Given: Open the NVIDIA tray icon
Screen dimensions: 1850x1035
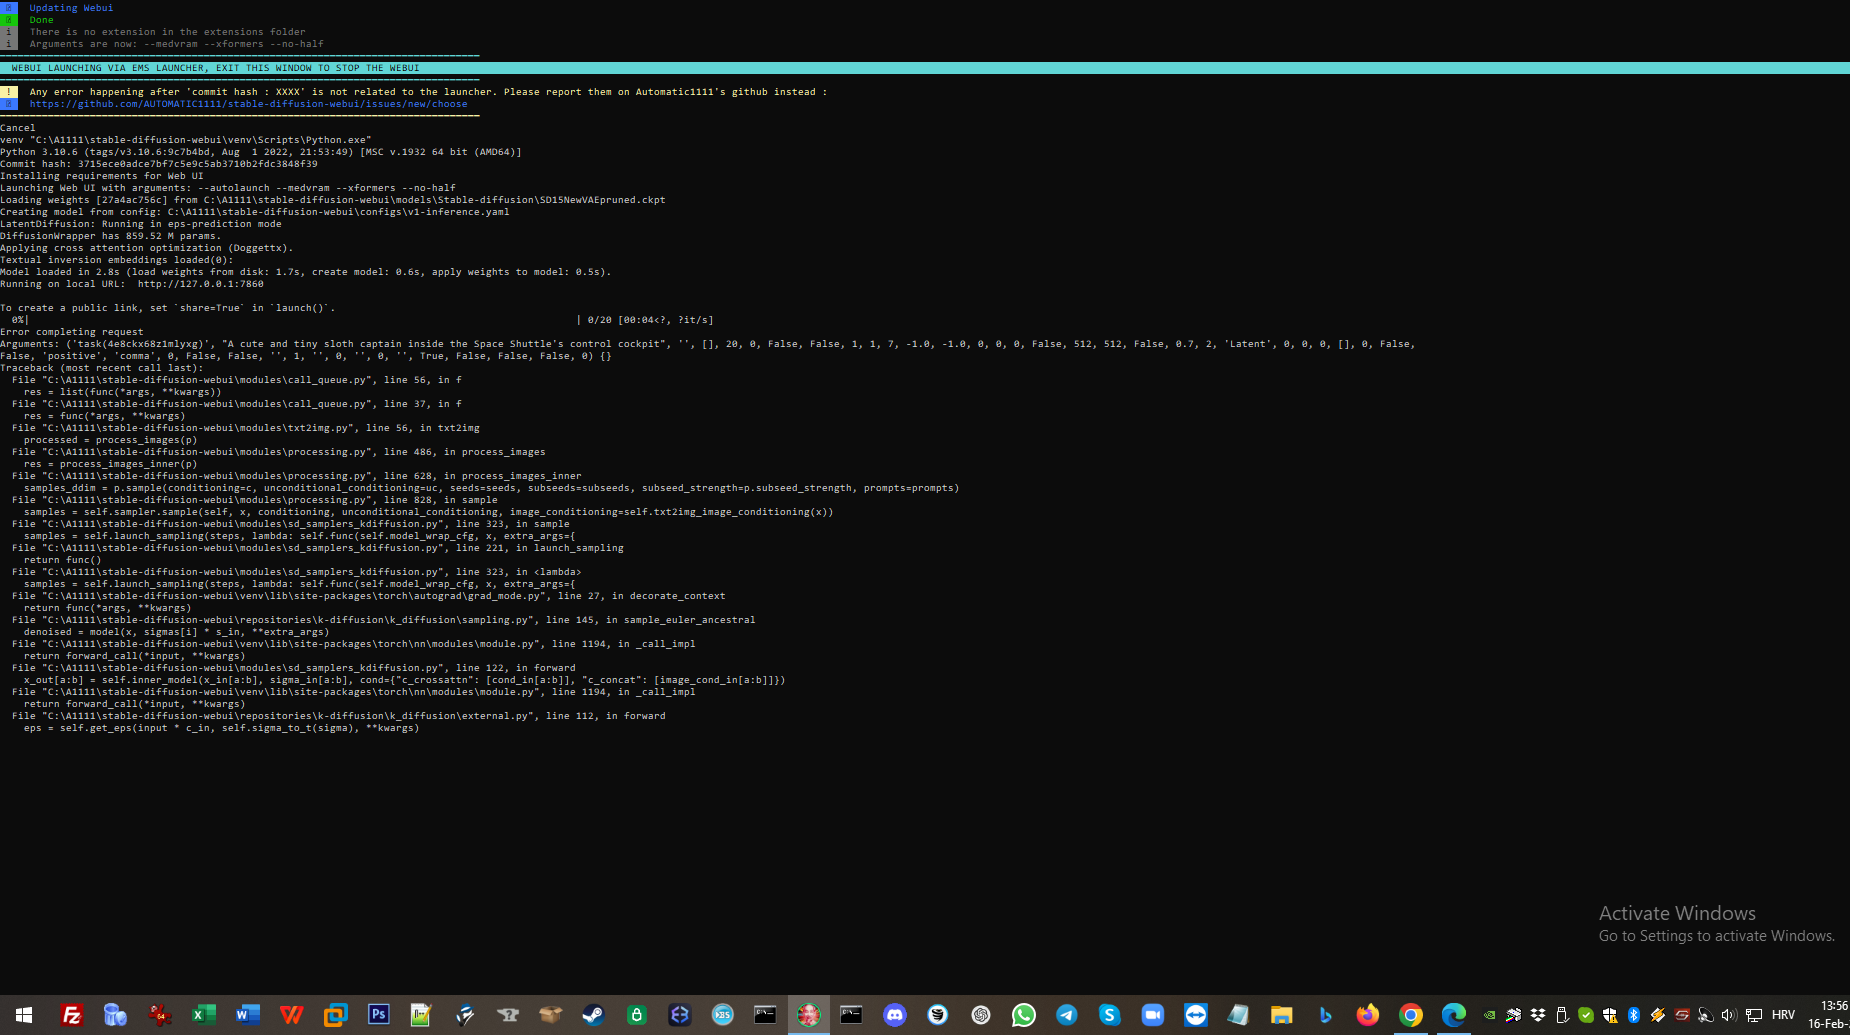Looking at the screenshot, I should [x=1490, y=1015].
